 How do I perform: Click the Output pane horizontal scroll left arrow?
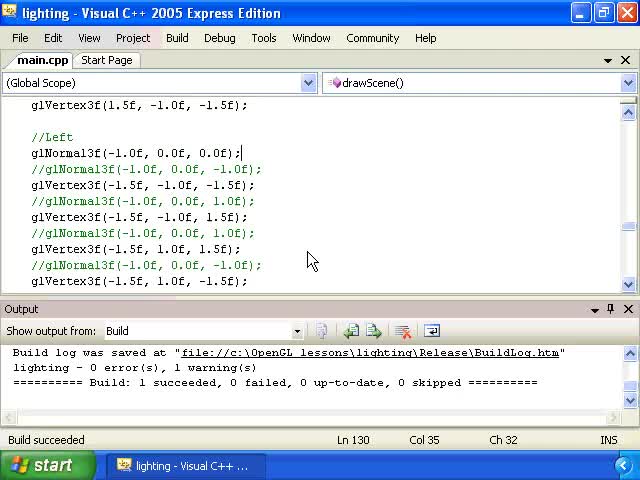pos(10,417)
